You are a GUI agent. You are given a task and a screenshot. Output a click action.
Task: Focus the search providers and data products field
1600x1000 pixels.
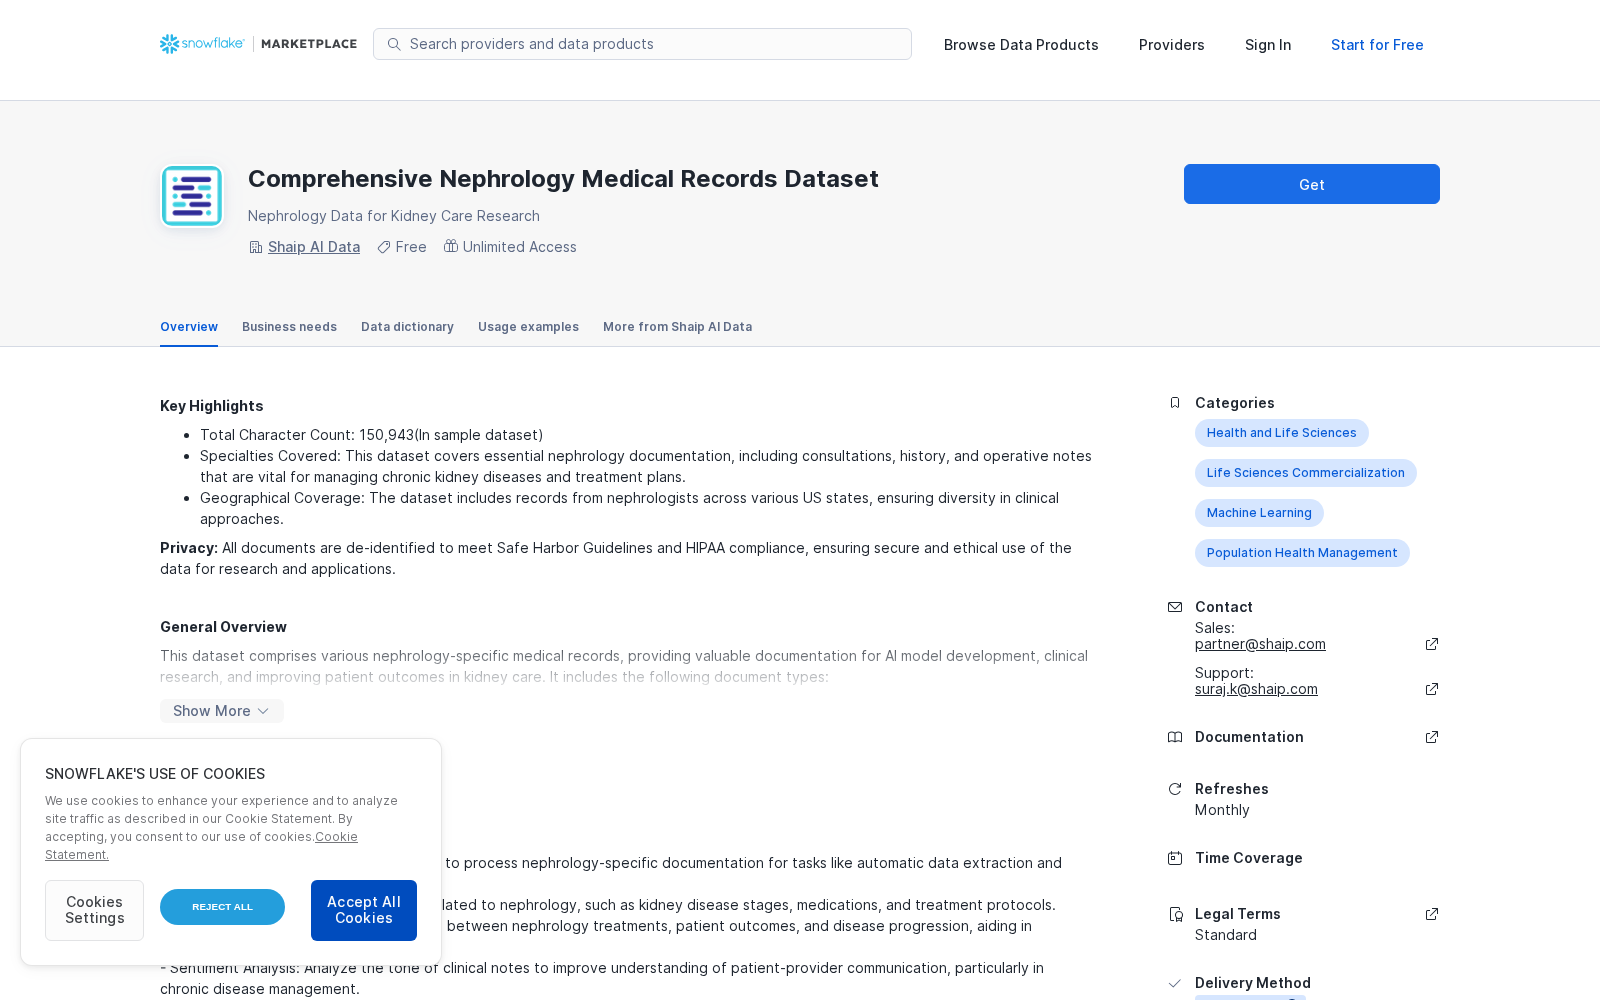point(642,44)
